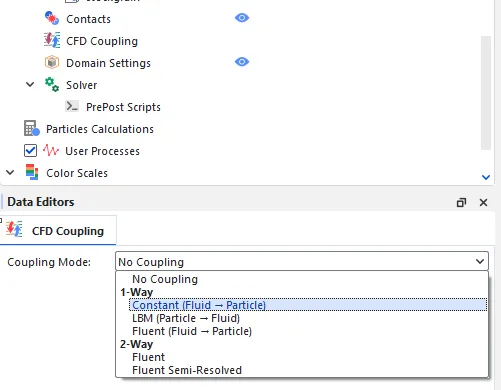Screen dimensions: 501x390
Task: Click the Solver gears icon
Action: 52,85
